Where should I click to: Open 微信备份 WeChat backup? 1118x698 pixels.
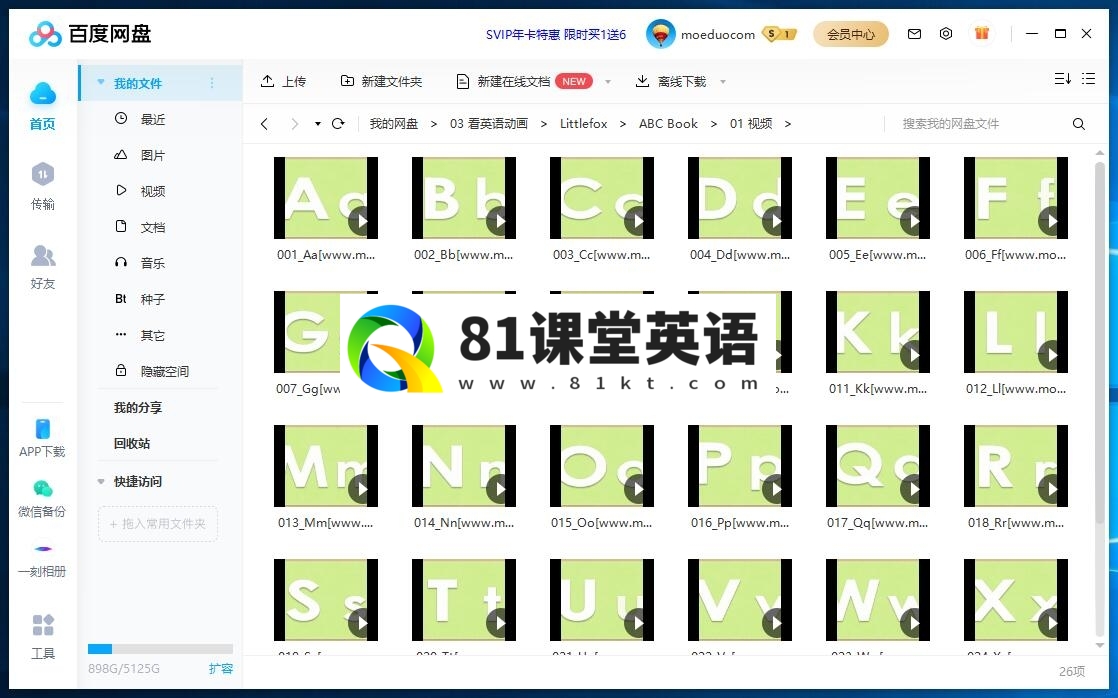(43, 498)
